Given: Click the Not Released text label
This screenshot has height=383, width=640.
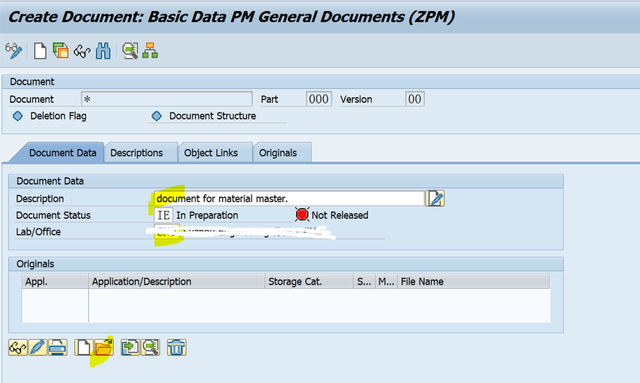Looking at the screenshot, I should (340, 215).
